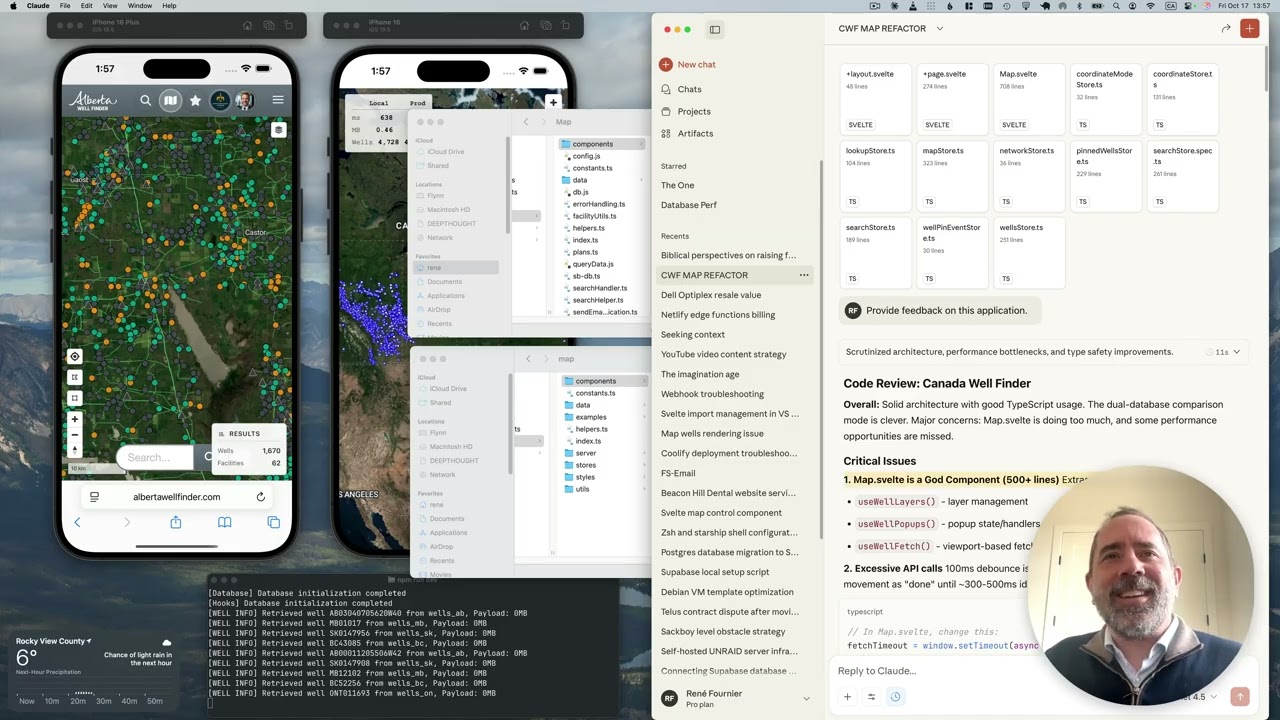Tap the plus zoom button on right phone map
This screenshot has height=720, width=1280.
point(553,102)
